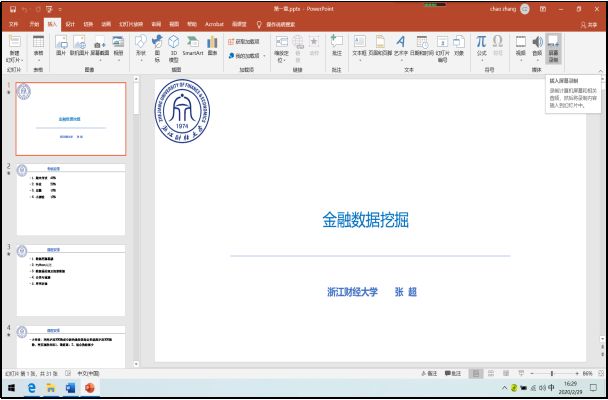Click the Equation (公式) pi icon

click(481, 45)
